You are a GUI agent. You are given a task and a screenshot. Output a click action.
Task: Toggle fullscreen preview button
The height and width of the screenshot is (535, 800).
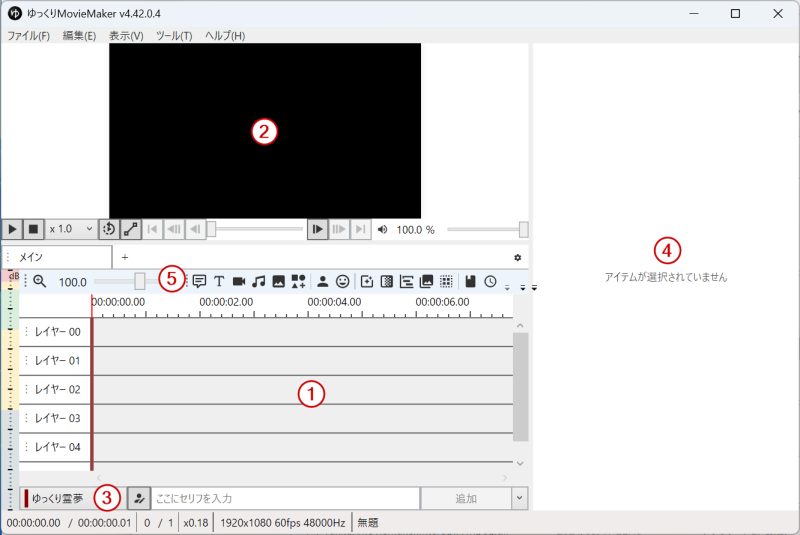(x=130, y=229)
